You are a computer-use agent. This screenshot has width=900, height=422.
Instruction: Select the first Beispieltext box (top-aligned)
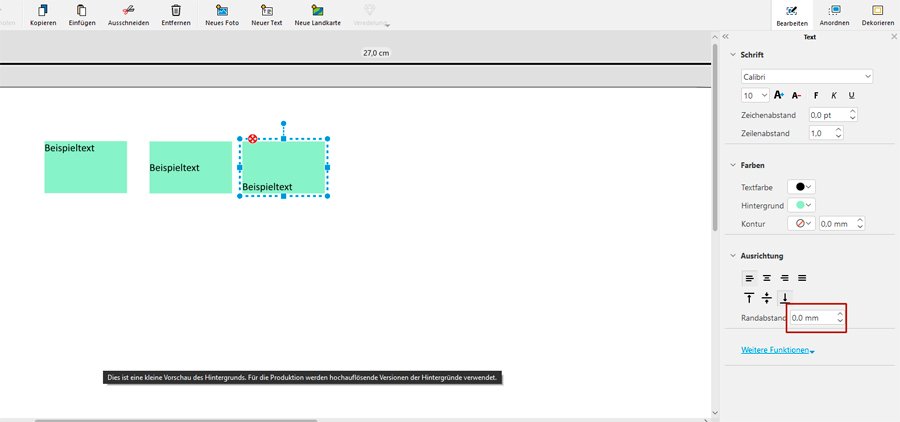[86, 167]
